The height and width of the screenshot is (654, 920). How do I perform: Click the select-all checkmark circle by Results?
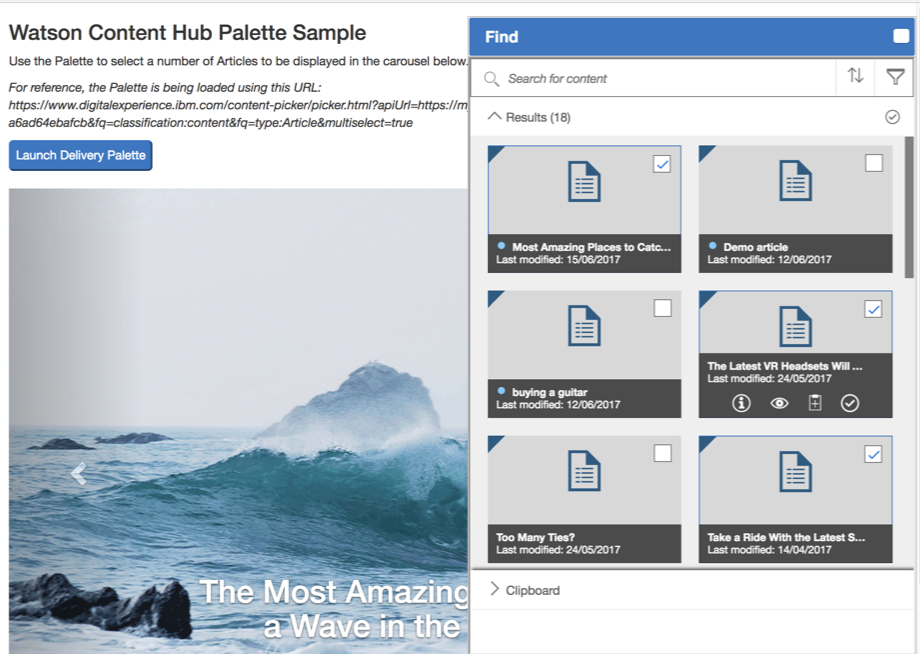[x=892, y=117]
